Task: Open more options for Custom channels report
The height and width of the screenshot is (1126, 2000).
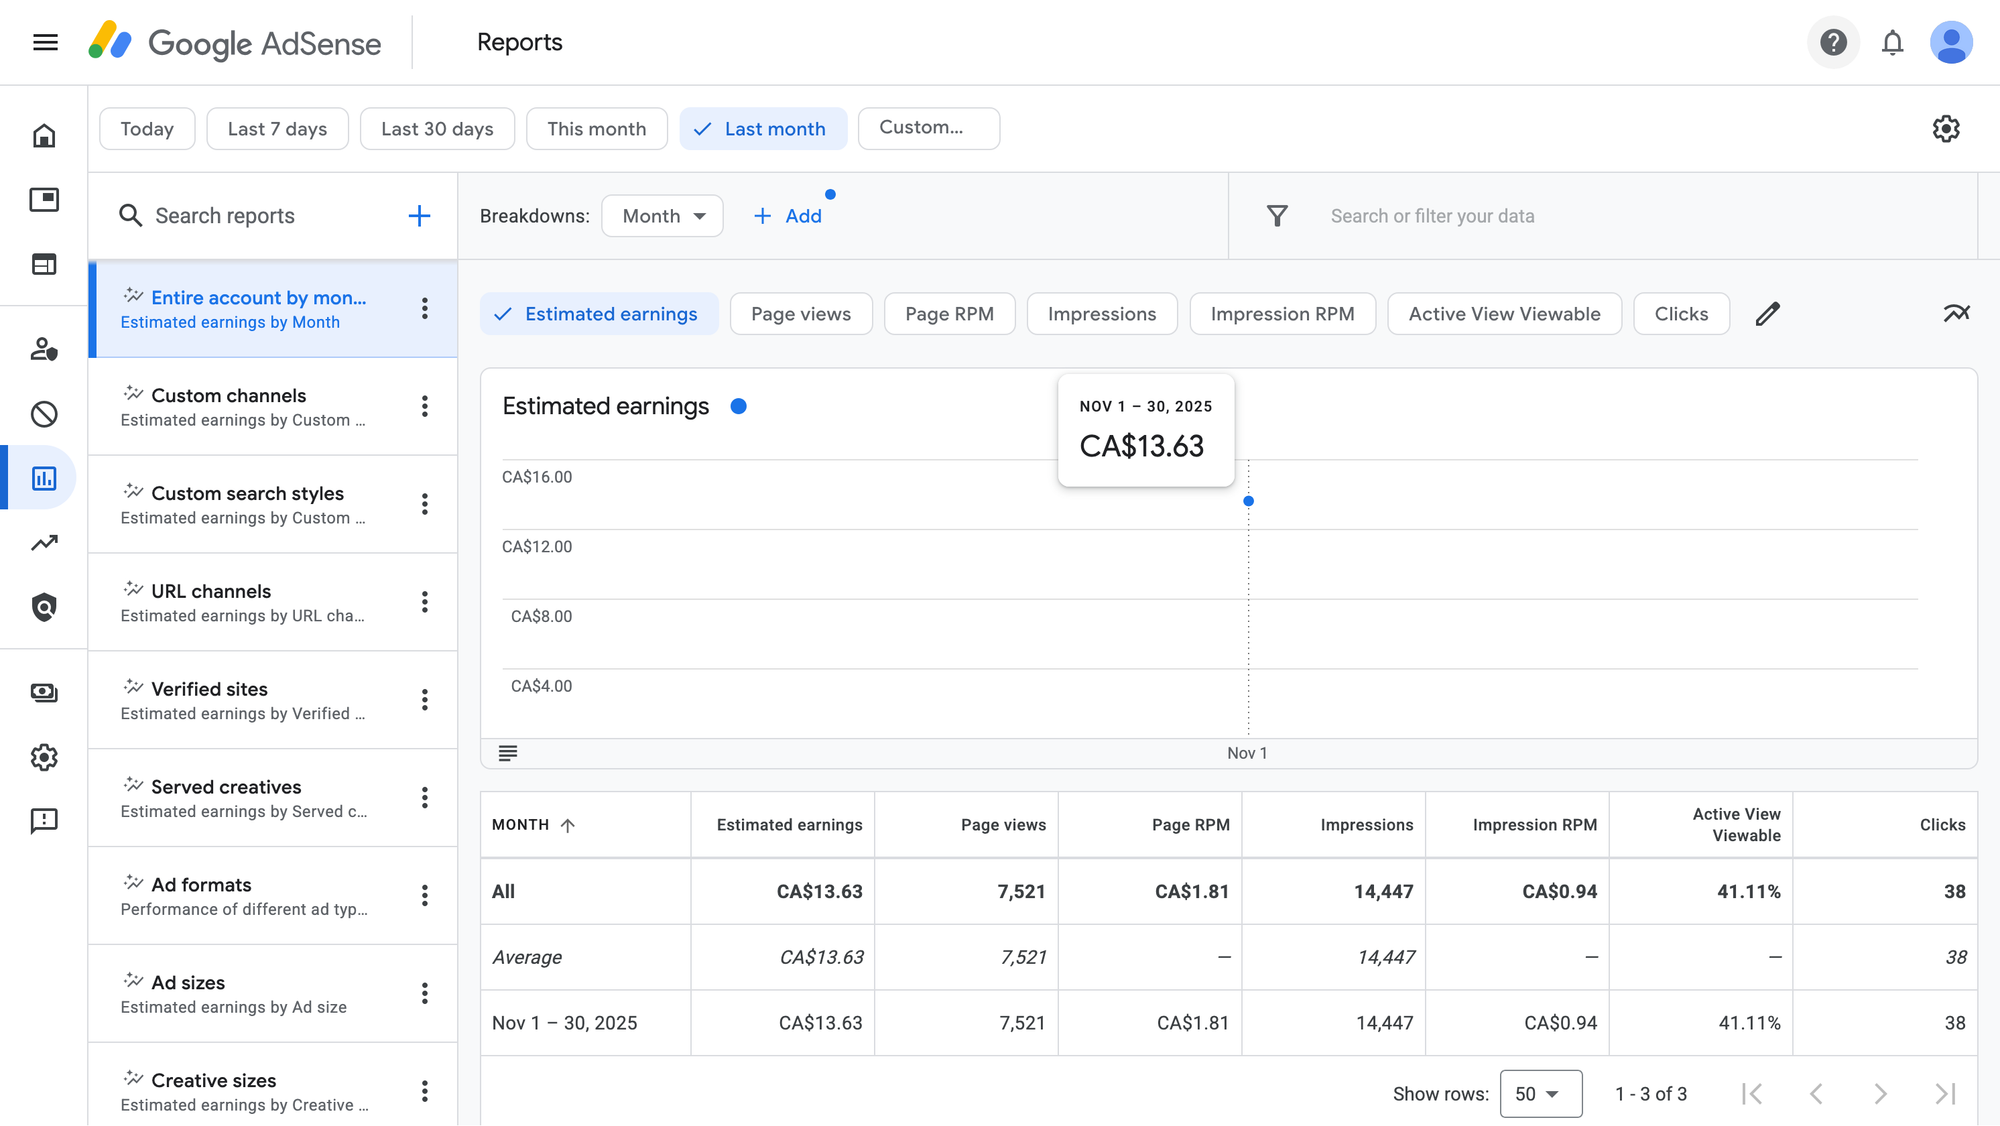Action: pyautogui.click(x=425, y=406)
